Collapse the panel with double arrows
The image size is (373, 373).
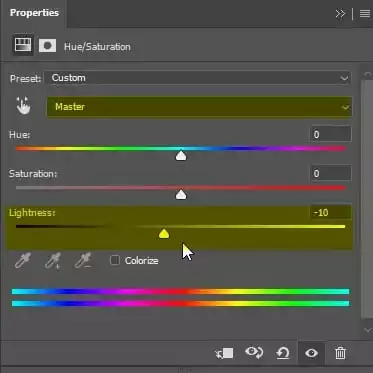point(340,14)
